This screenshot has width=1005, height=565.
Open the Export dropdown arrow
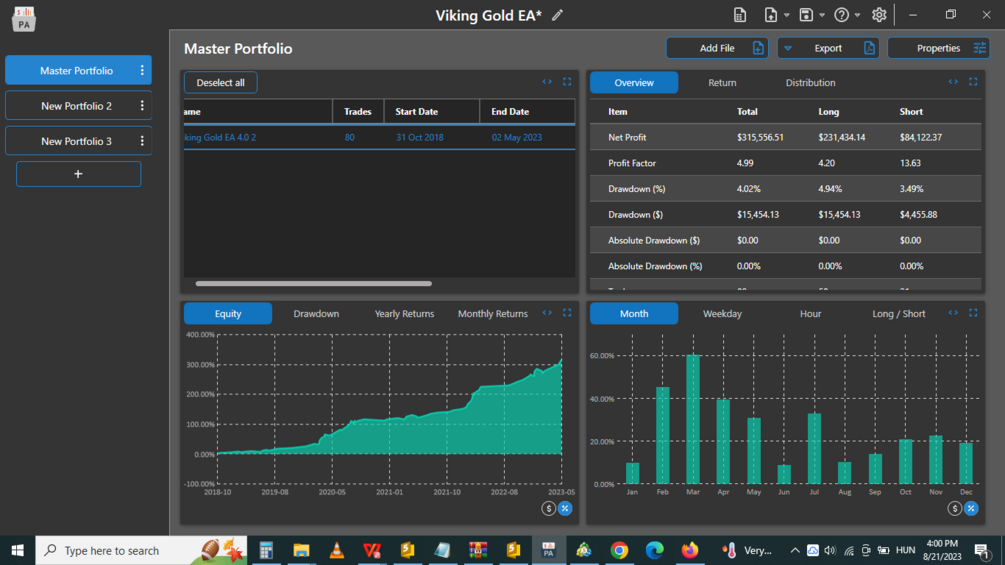coord(788,48)
